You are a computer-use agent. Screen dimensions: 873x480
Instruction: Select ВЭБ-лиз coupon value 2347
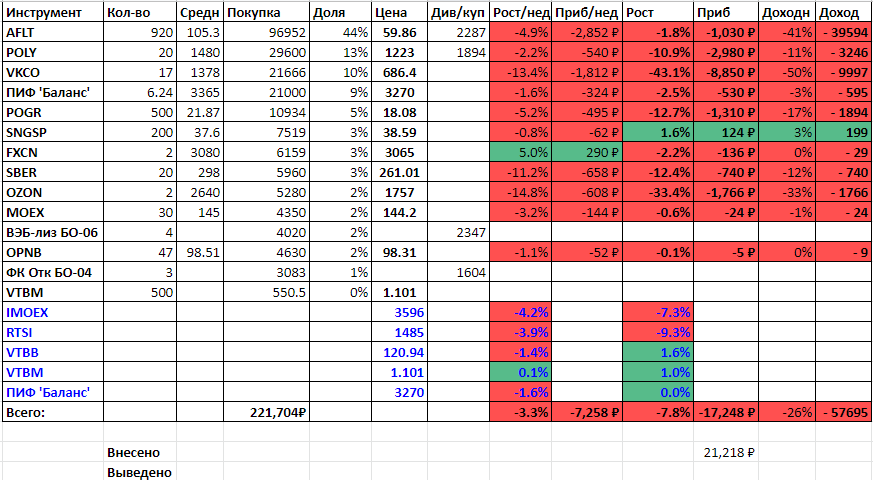pyautogui.click(x=458, y=232)
